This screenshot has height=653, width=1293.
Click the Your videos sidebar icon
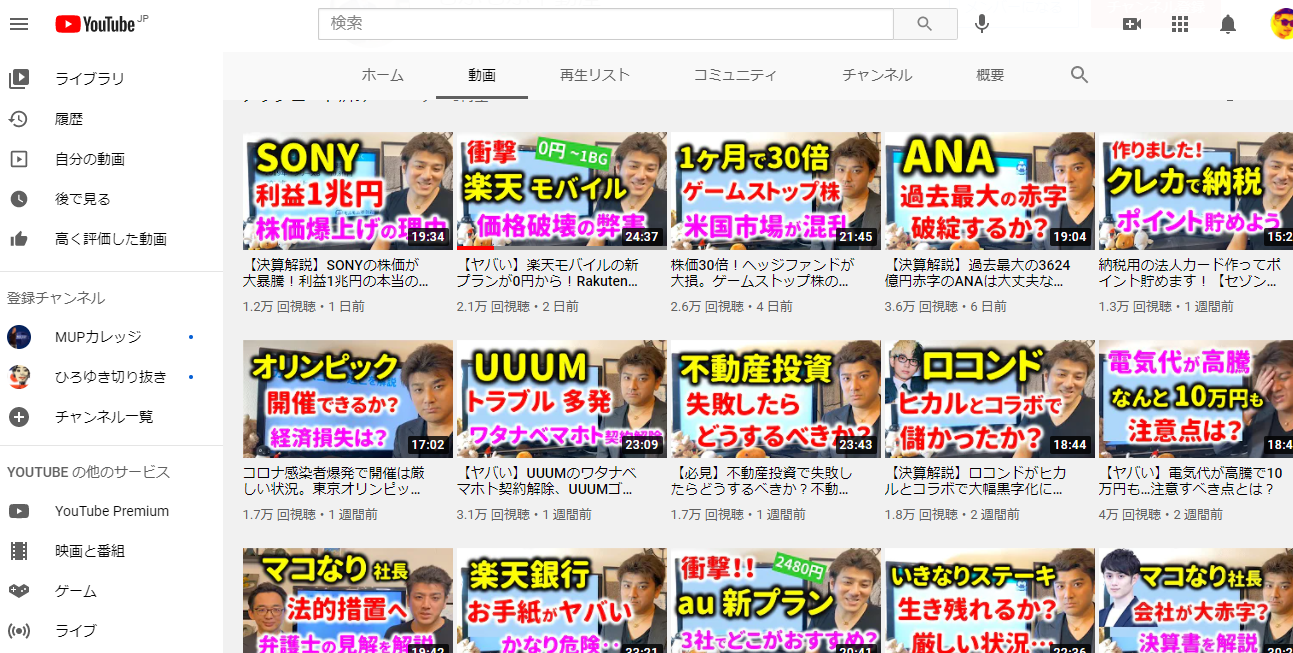click(18, 159)
